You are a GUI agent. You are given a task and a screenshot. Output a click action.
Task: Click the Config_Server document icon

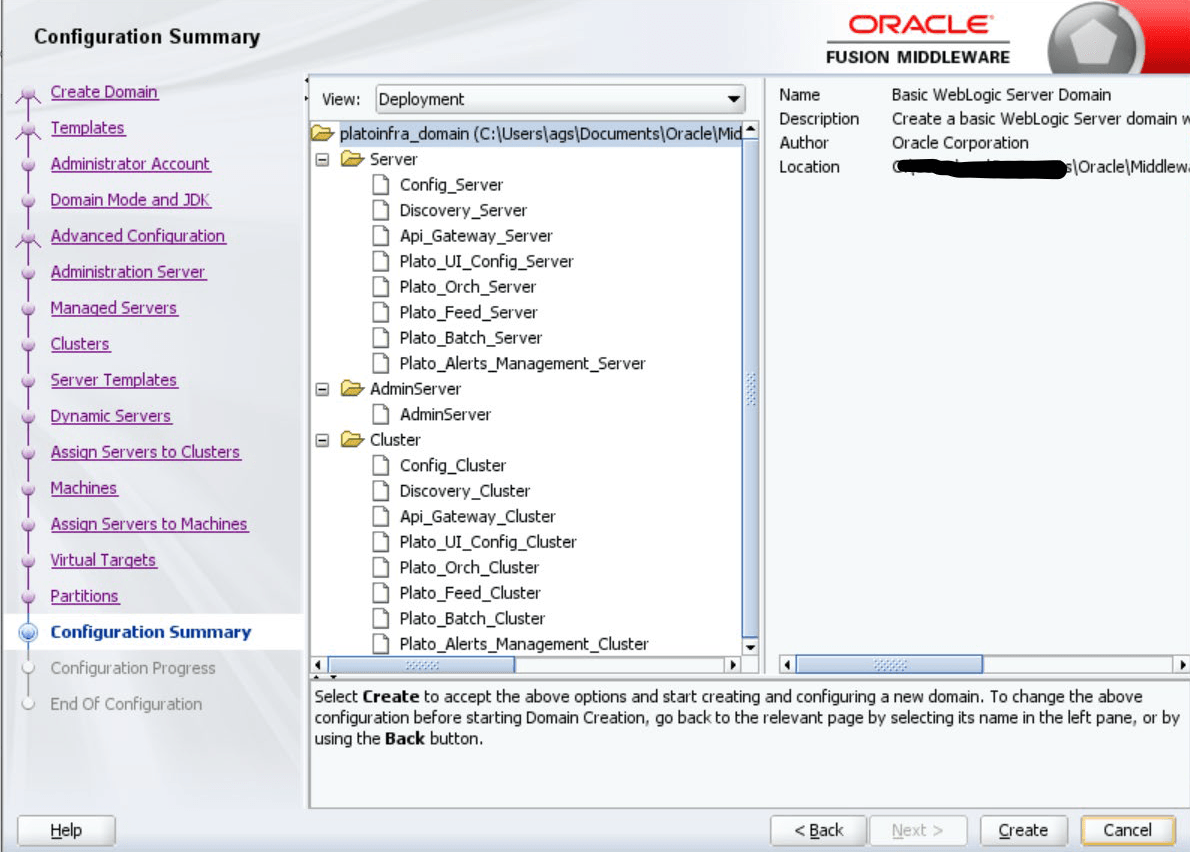[381, 184]
